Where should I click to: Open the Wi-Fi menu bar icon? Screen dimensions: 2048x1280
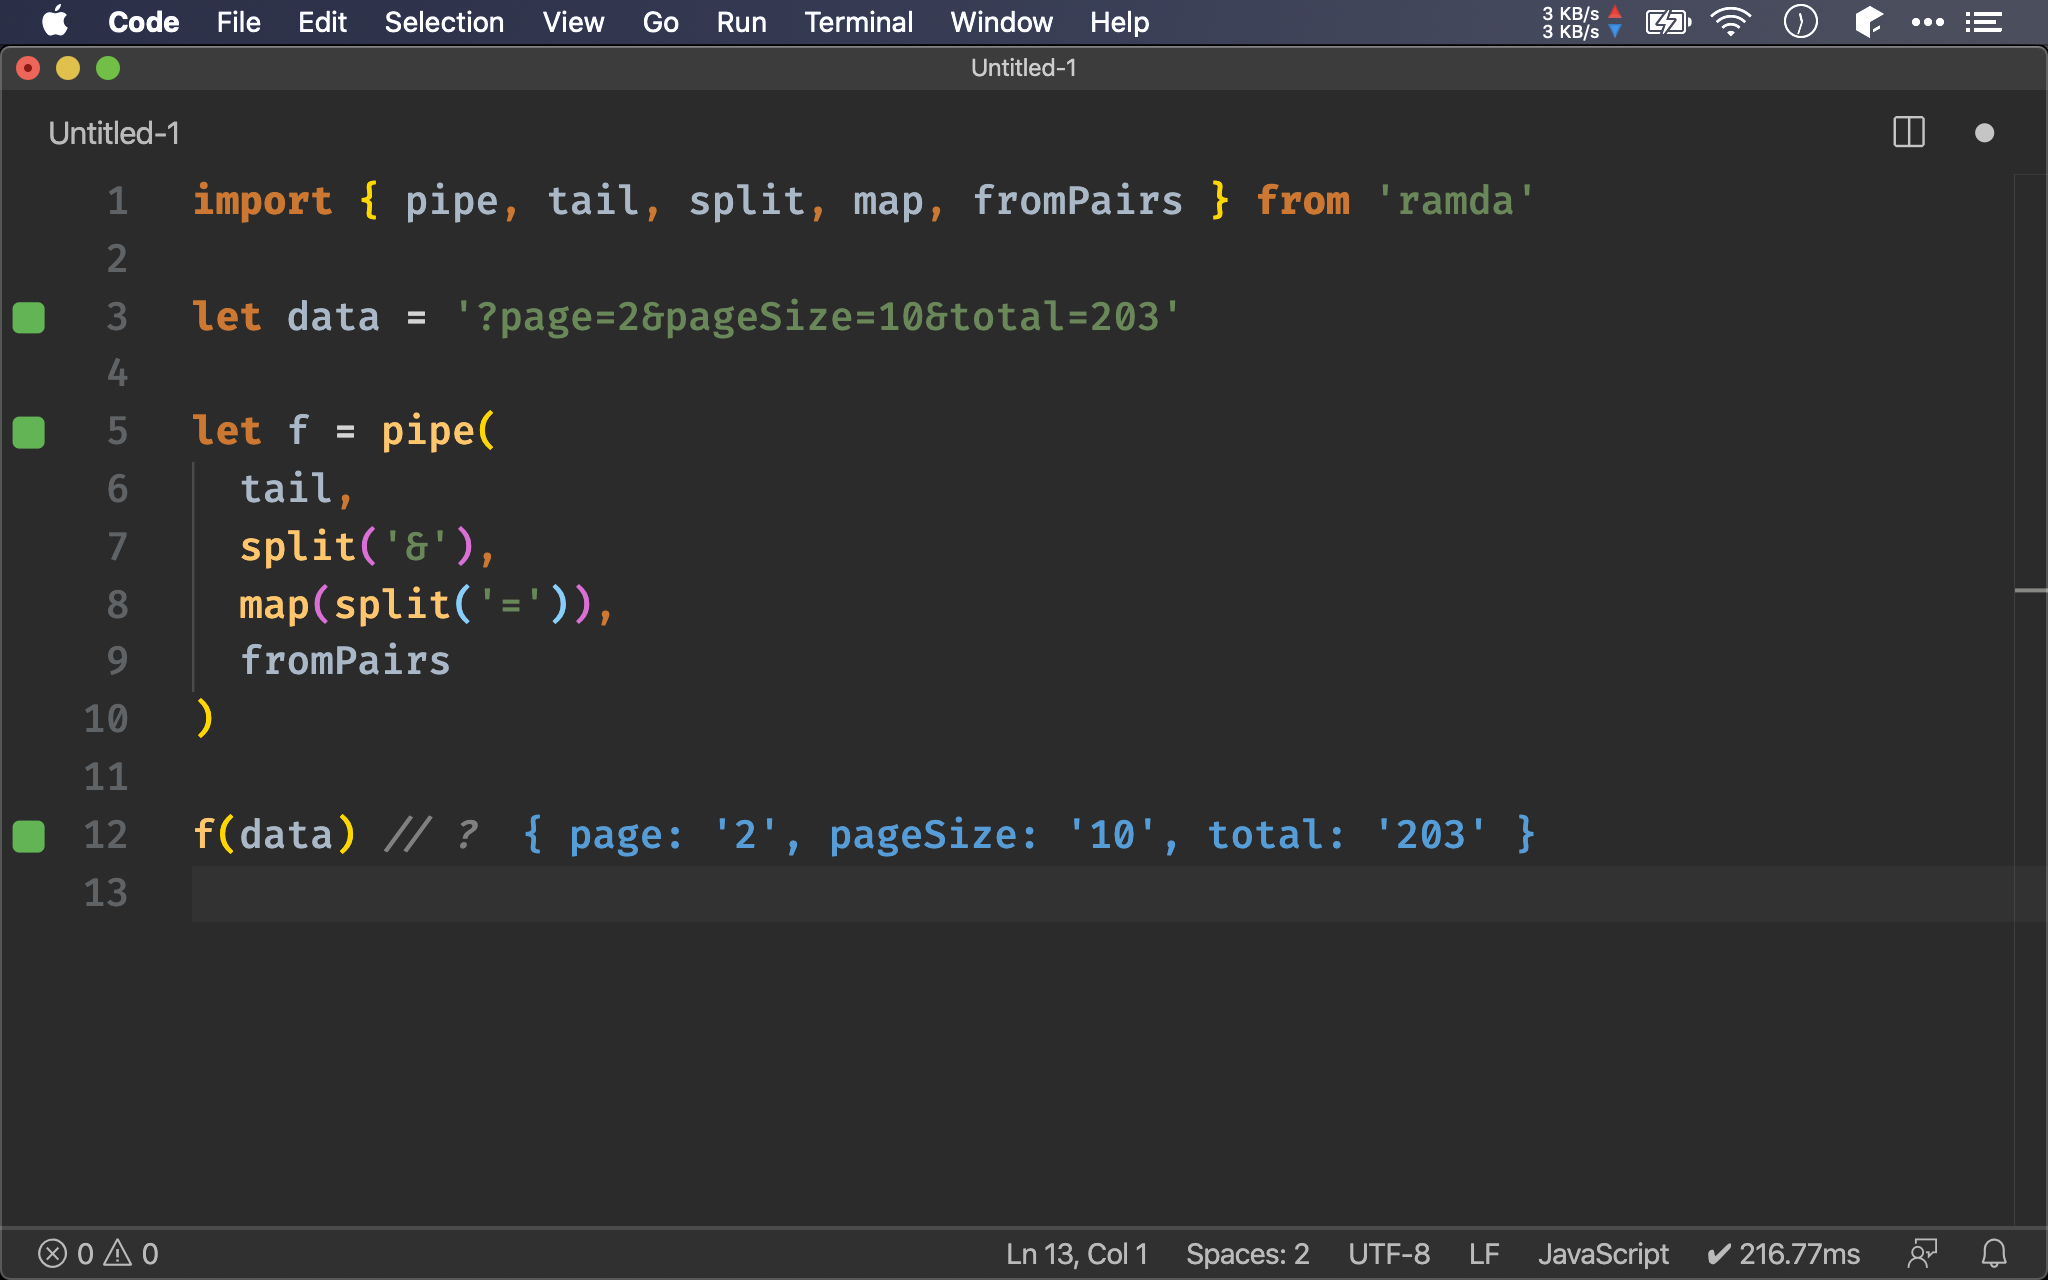1731,22
